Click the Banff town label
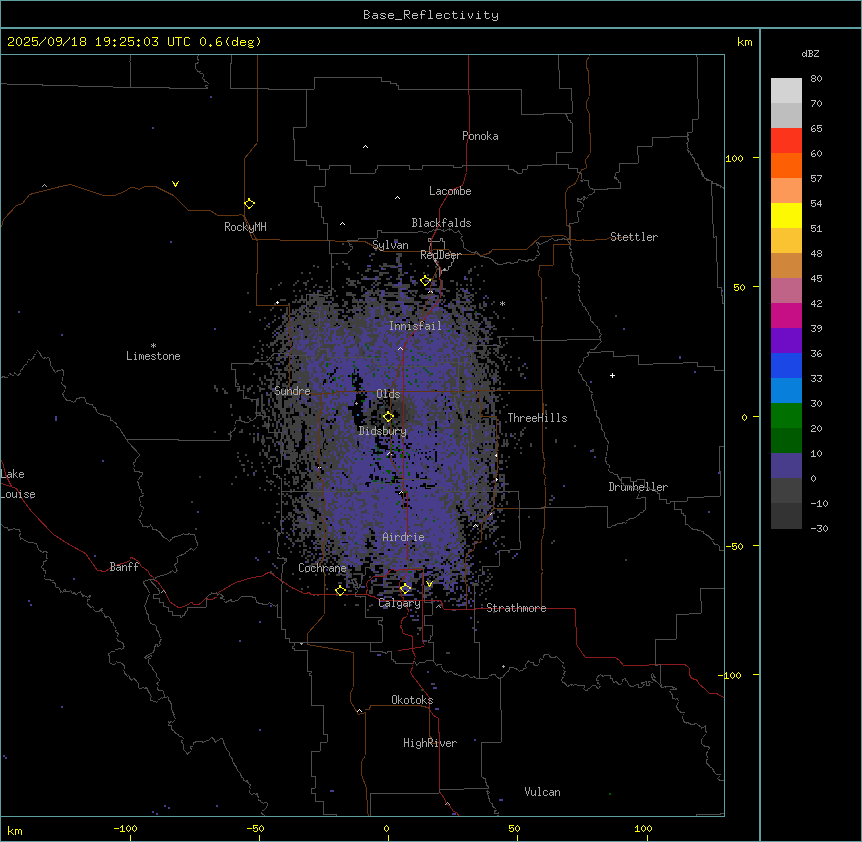862x842 pixels. [124, 567]
